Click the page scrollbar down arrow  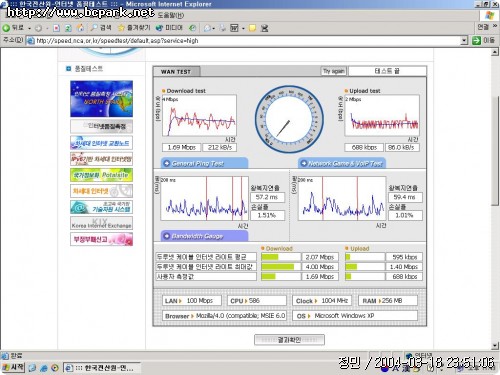coord(495,346)
